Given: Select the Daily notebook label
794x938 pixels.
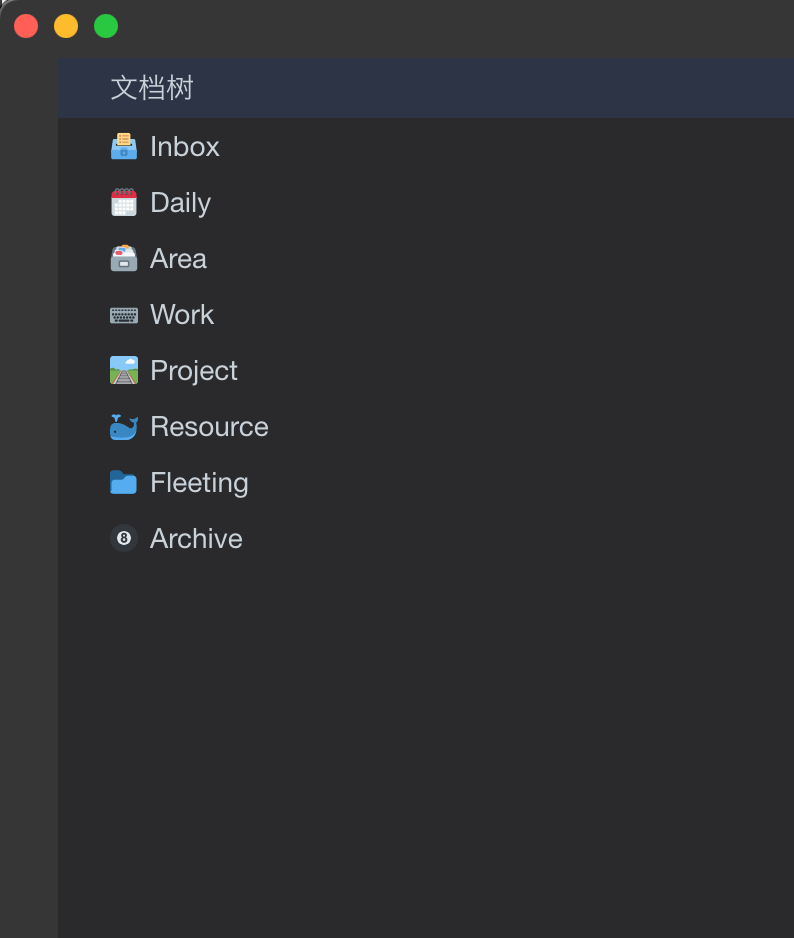Looking at the screenshot, I should point(180,203).
